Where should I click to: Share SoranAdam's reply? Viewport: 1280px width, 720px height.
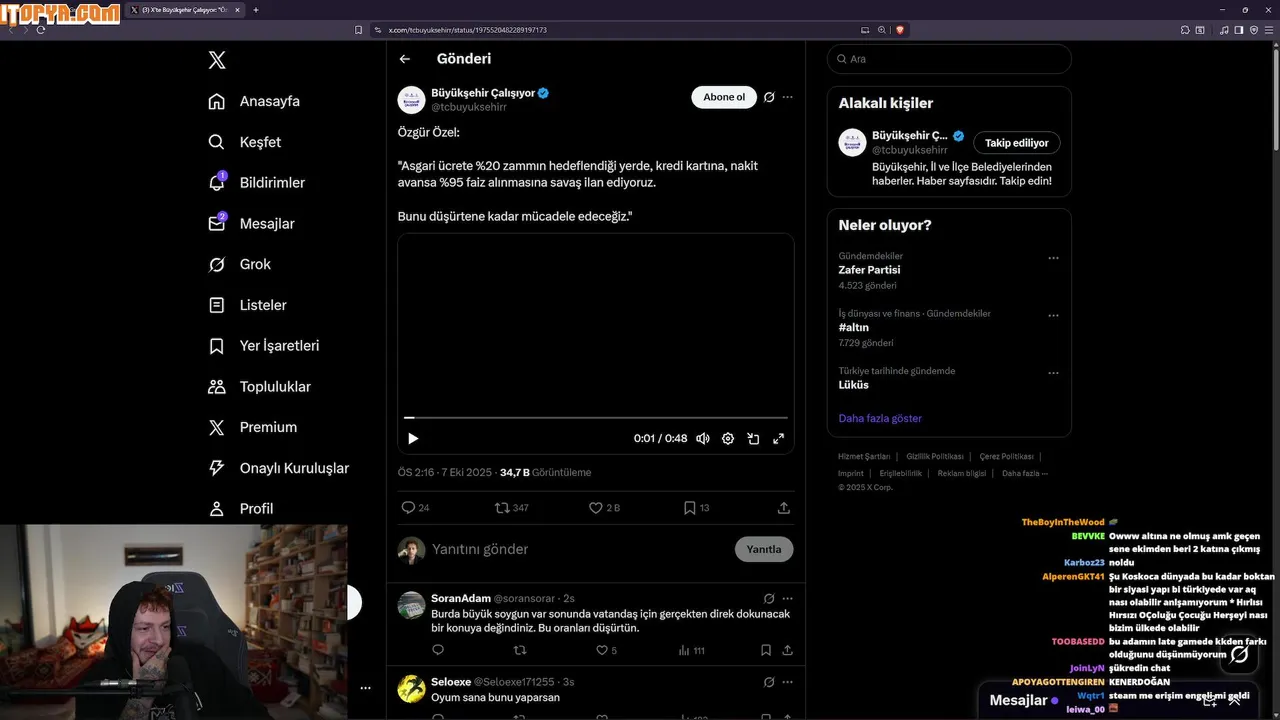(x=787, y=650)
